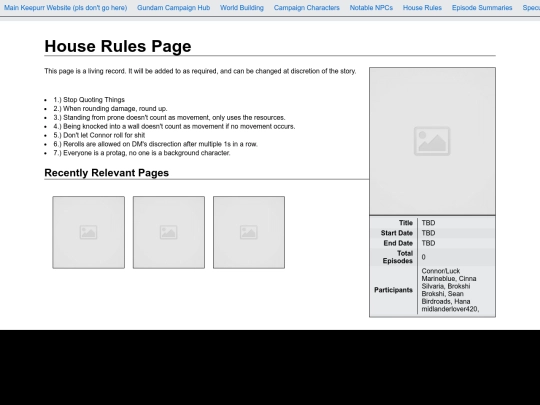Image resolution: width=540 pixels, height=405 pixels.
Task: Select rule '1.) Stop Quoting Things'
Action: (x=89, y=100)
